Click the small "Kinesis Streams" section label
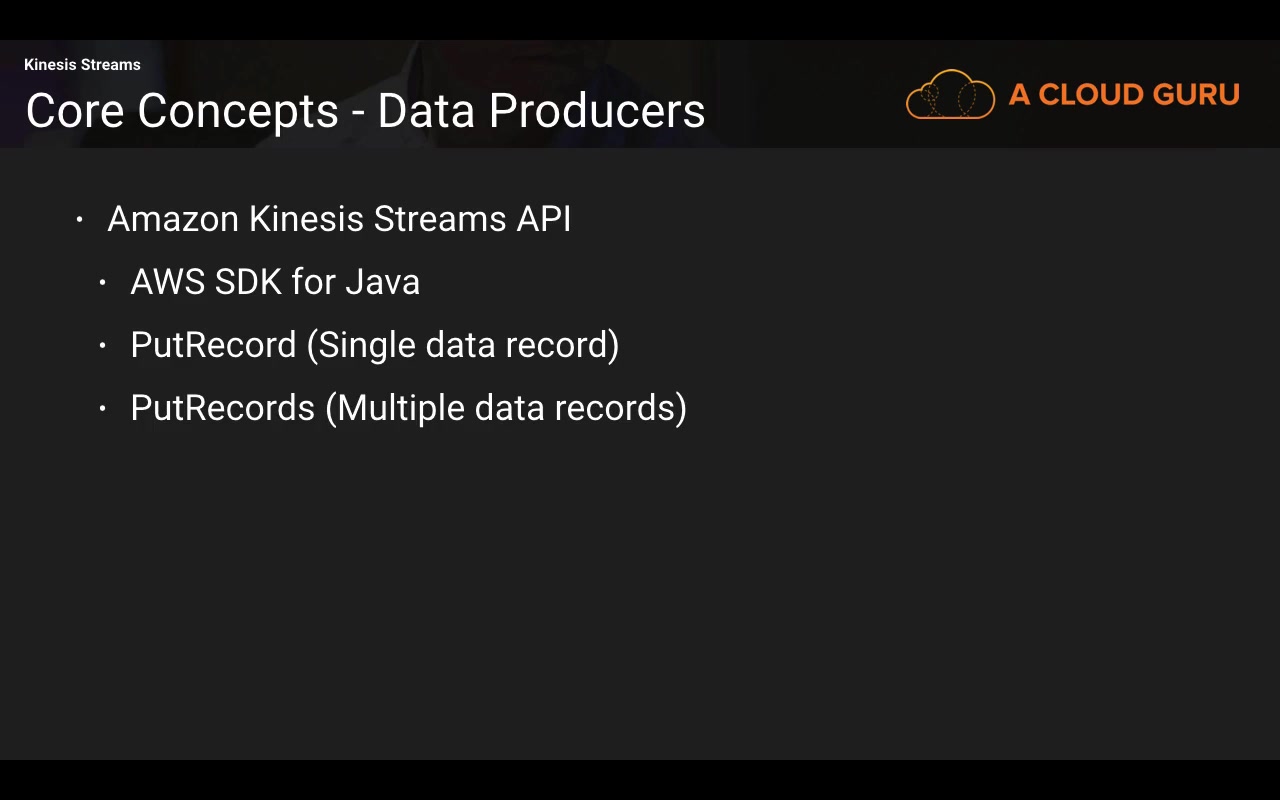1280x800 pixels. coord(82,65)
